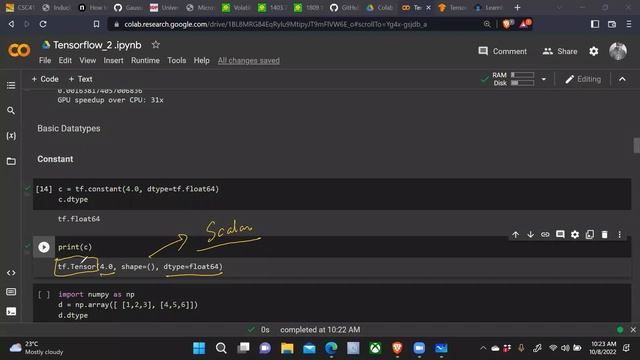Move the print(c) cell down

[x=530, y=234]
